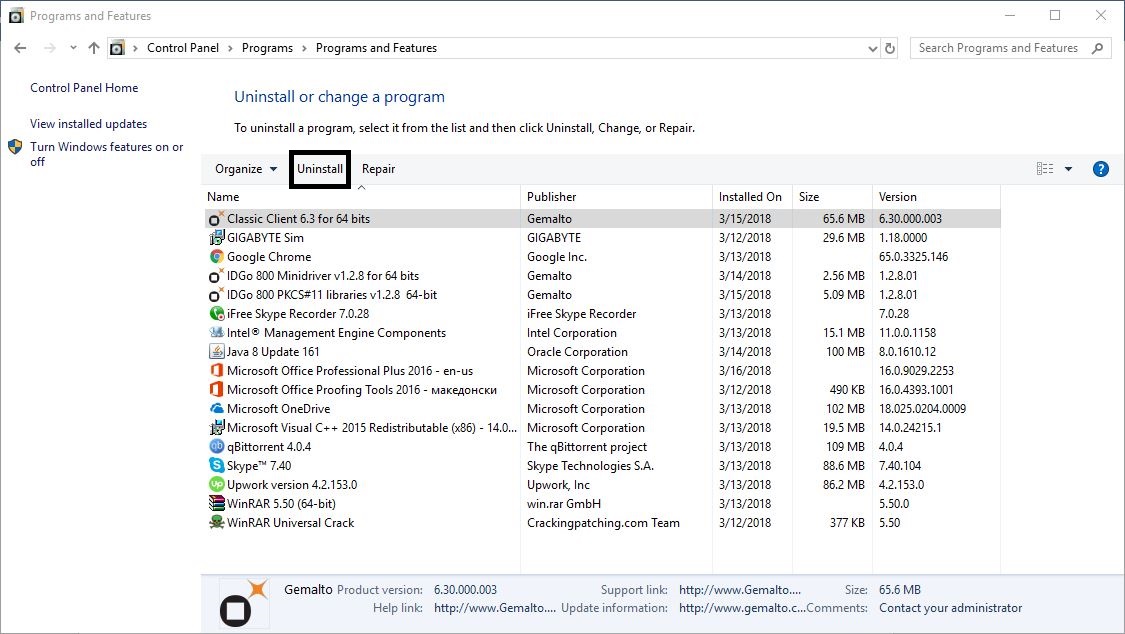
Task: Expand chevron after Programs breadcrumb
Action: tap(304, 48)
